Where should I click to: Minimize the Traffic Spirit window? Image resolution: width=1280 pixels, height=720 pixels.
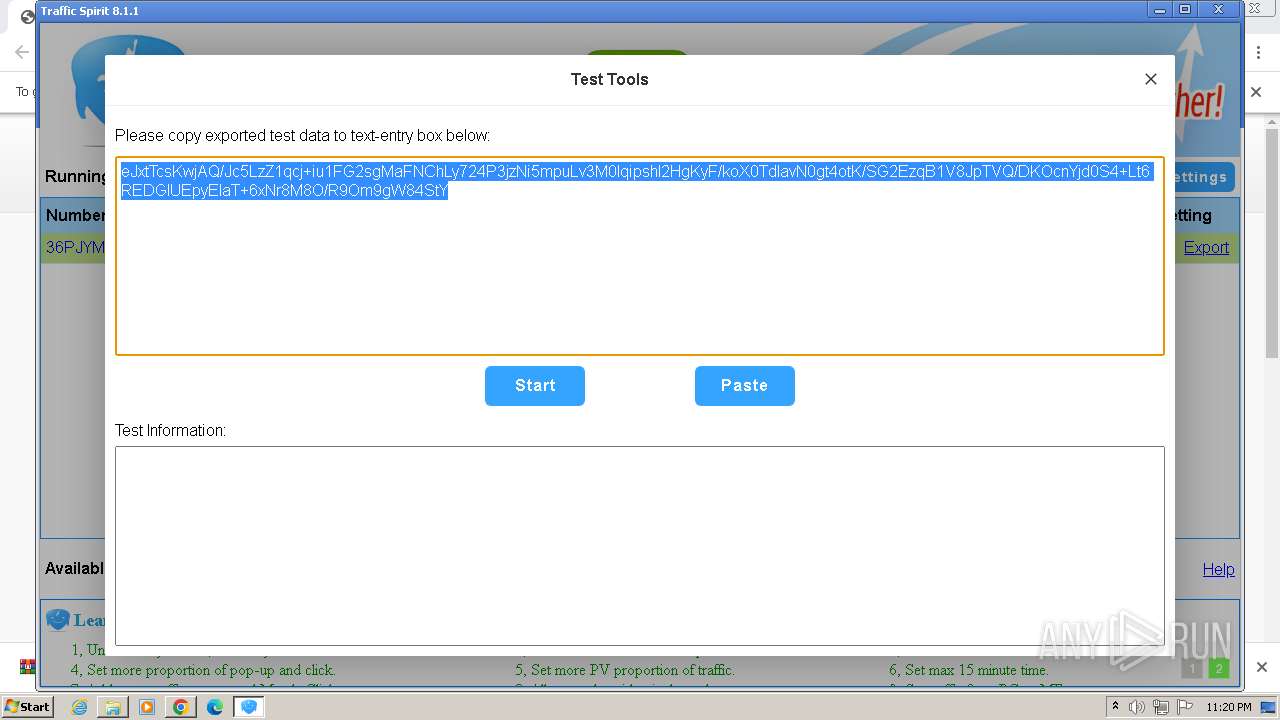coord(1160,9)
